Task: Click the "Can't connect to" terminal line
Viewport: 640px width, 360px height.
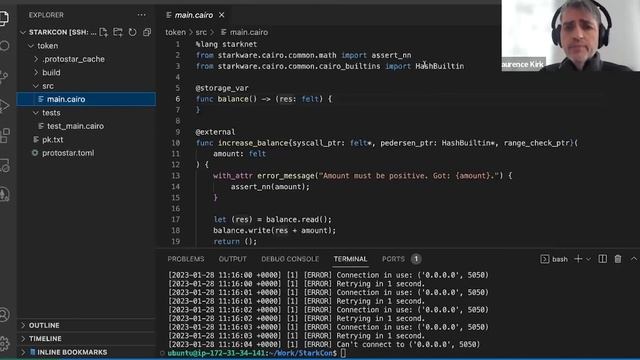Action: click(324, 344)
